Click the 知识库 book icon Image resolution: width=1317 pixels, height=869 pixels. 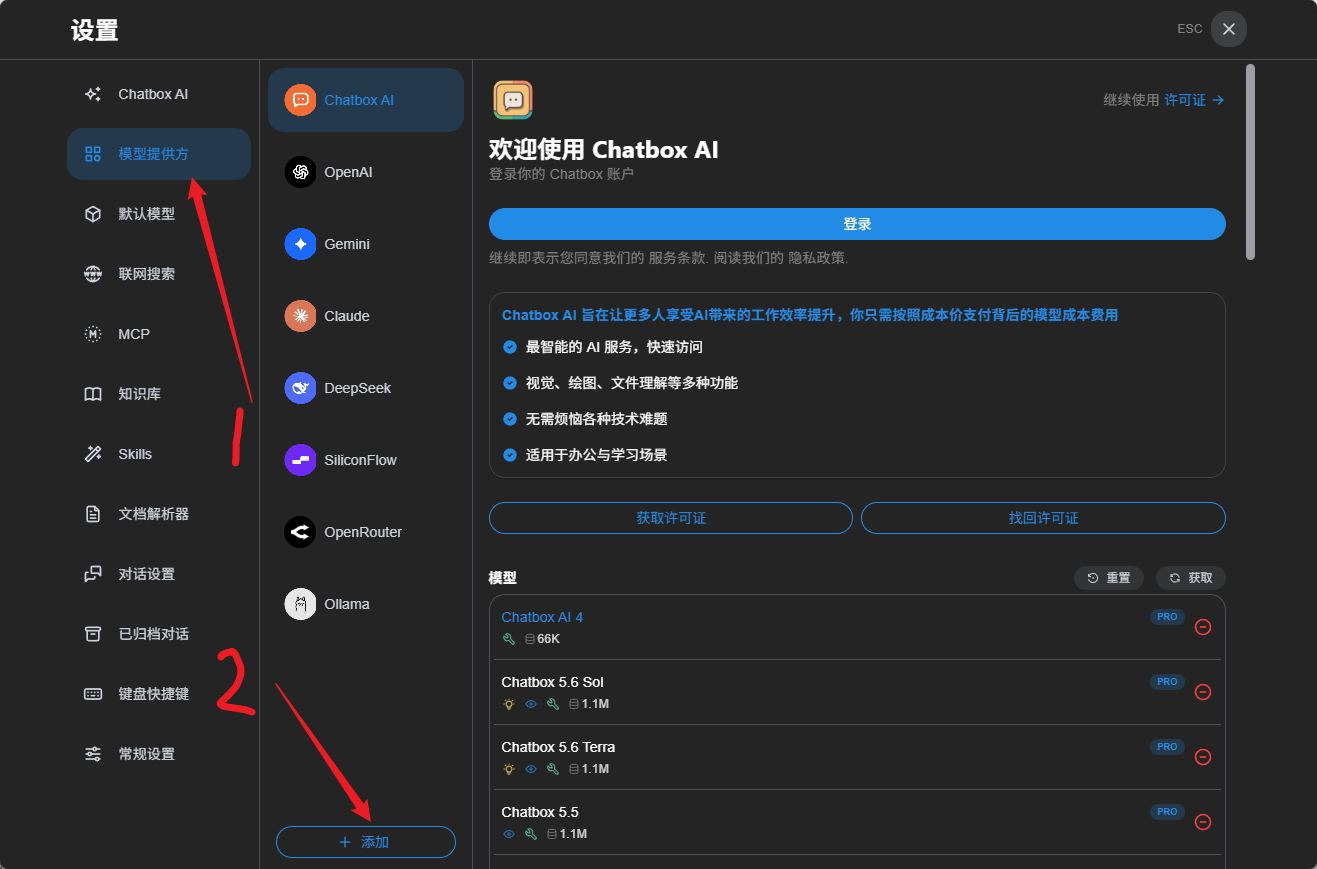(x=93, y=394)
